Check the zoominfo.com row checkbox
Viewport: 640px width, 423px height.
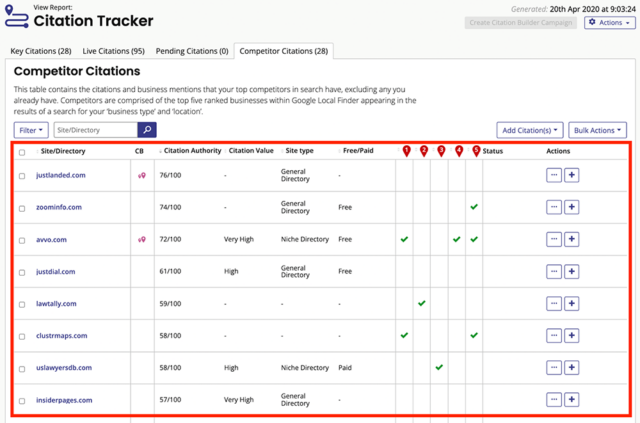(22, 208)
